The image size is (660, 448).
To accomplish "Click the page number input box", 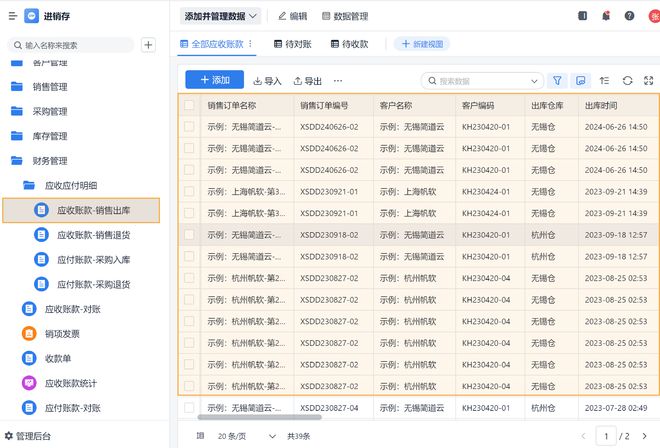I will (x=606, y=436).
